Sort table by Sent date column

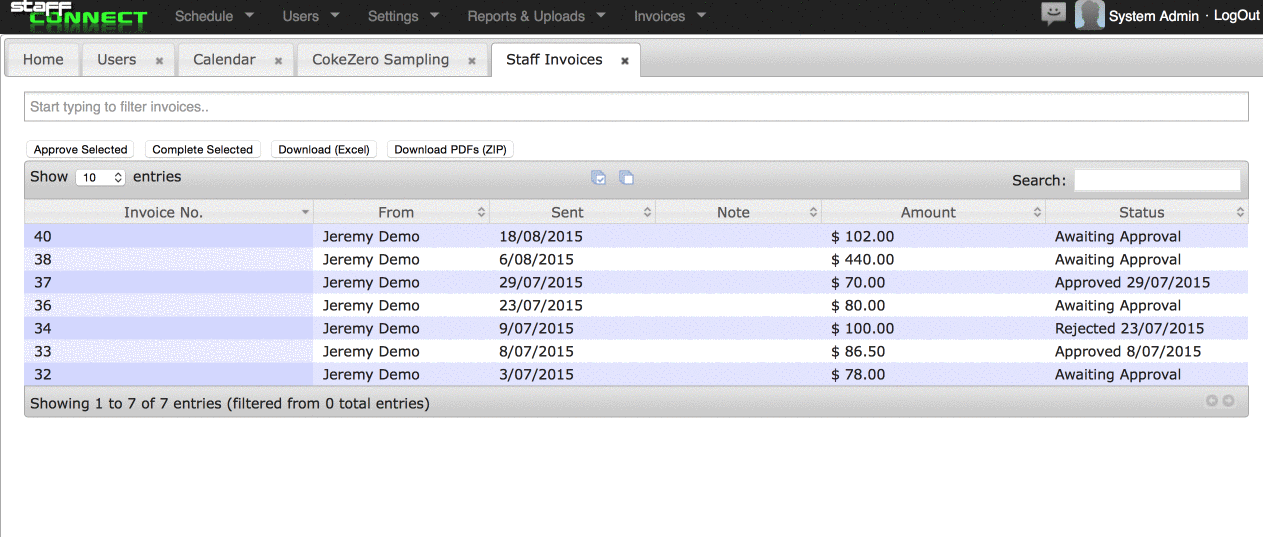(573, 212)
